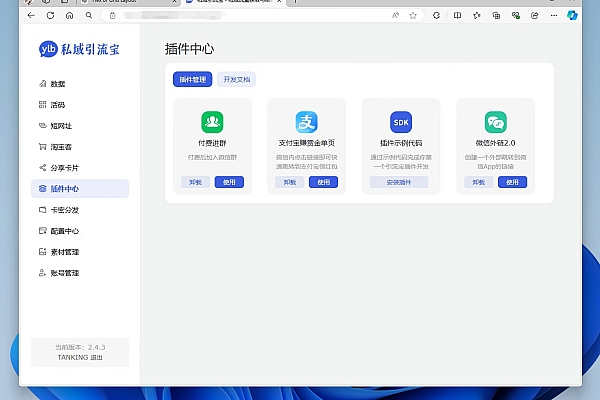
Task: Install the 插件示例代码 plugin
Action: (x=399, y=182)
